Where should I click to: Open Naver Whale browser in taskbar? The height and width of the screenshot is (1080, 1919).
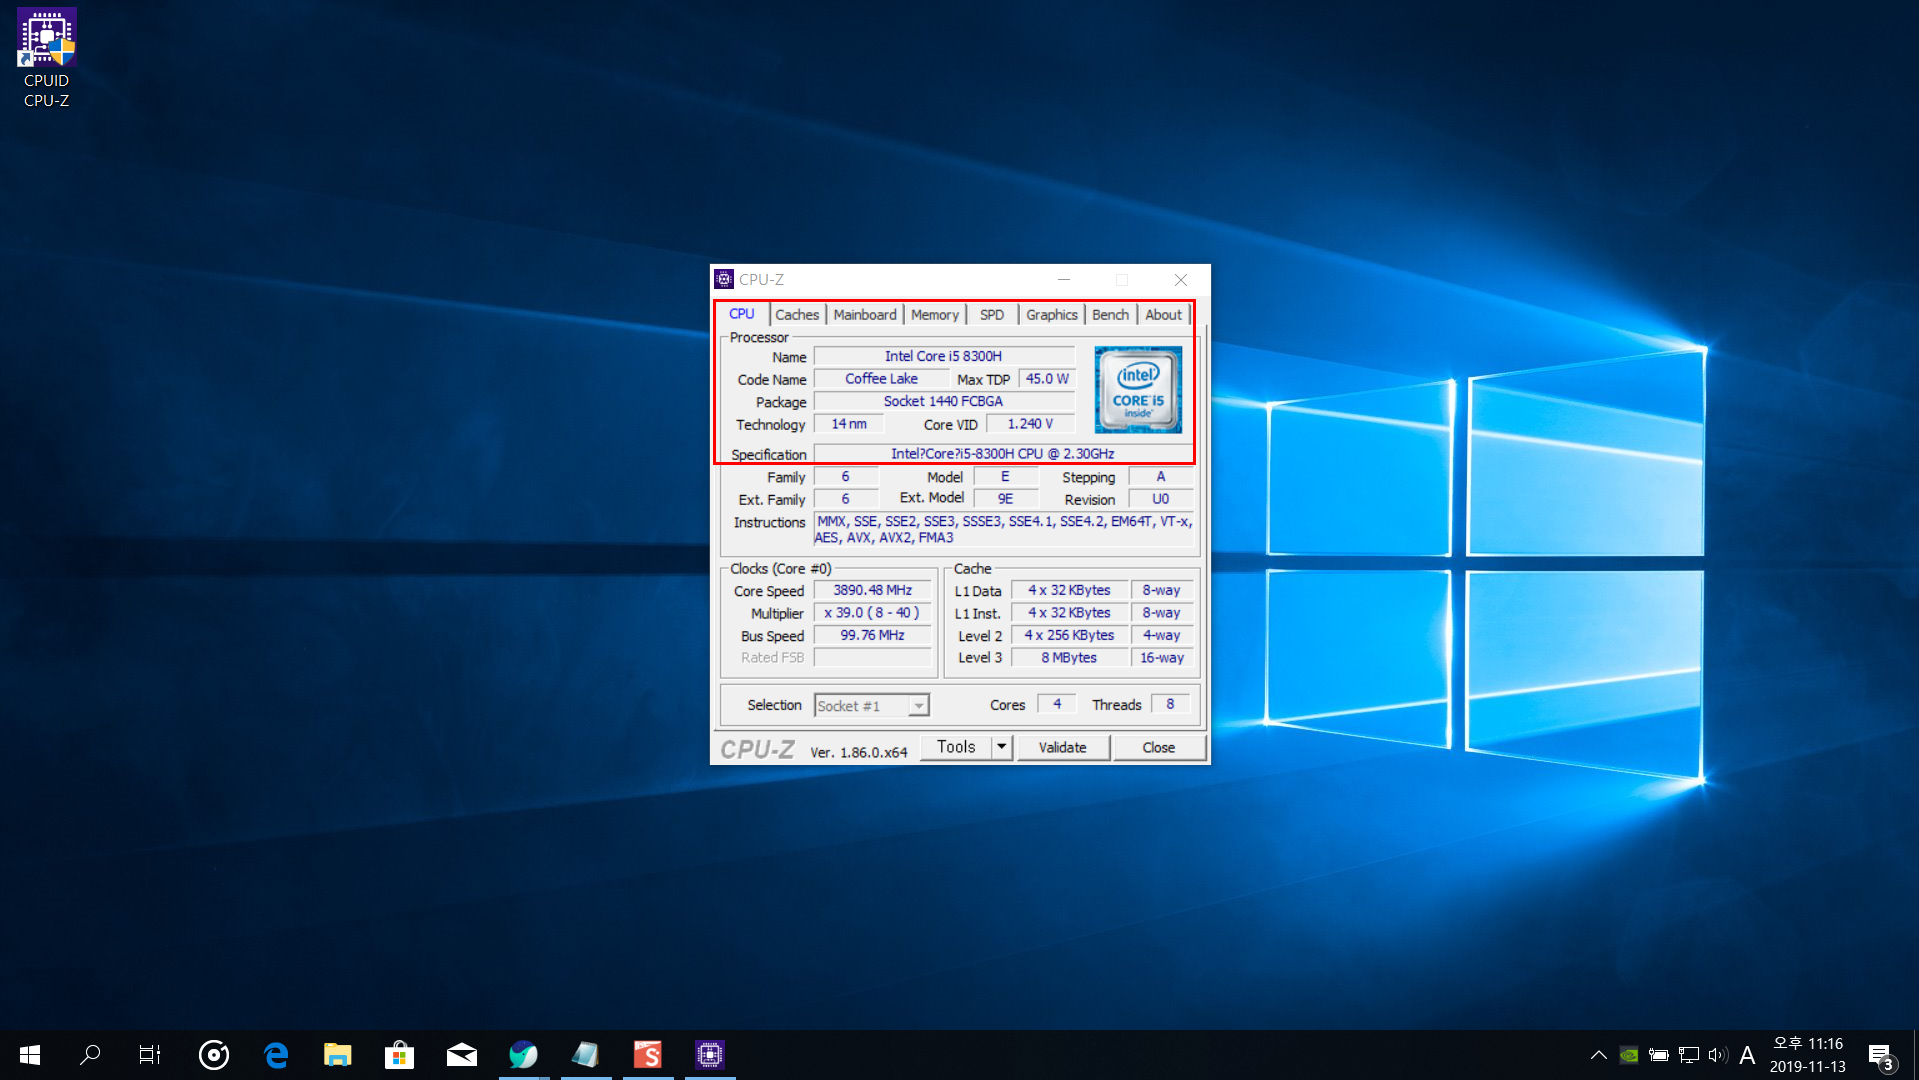tap(524, 1054)
